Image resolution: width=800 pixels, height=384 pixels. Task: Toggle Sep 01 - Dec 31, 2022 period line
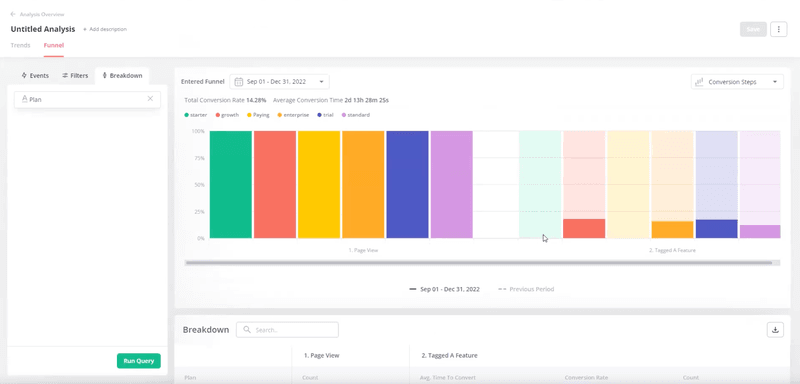pyautogui.click(x=444, y=289)
